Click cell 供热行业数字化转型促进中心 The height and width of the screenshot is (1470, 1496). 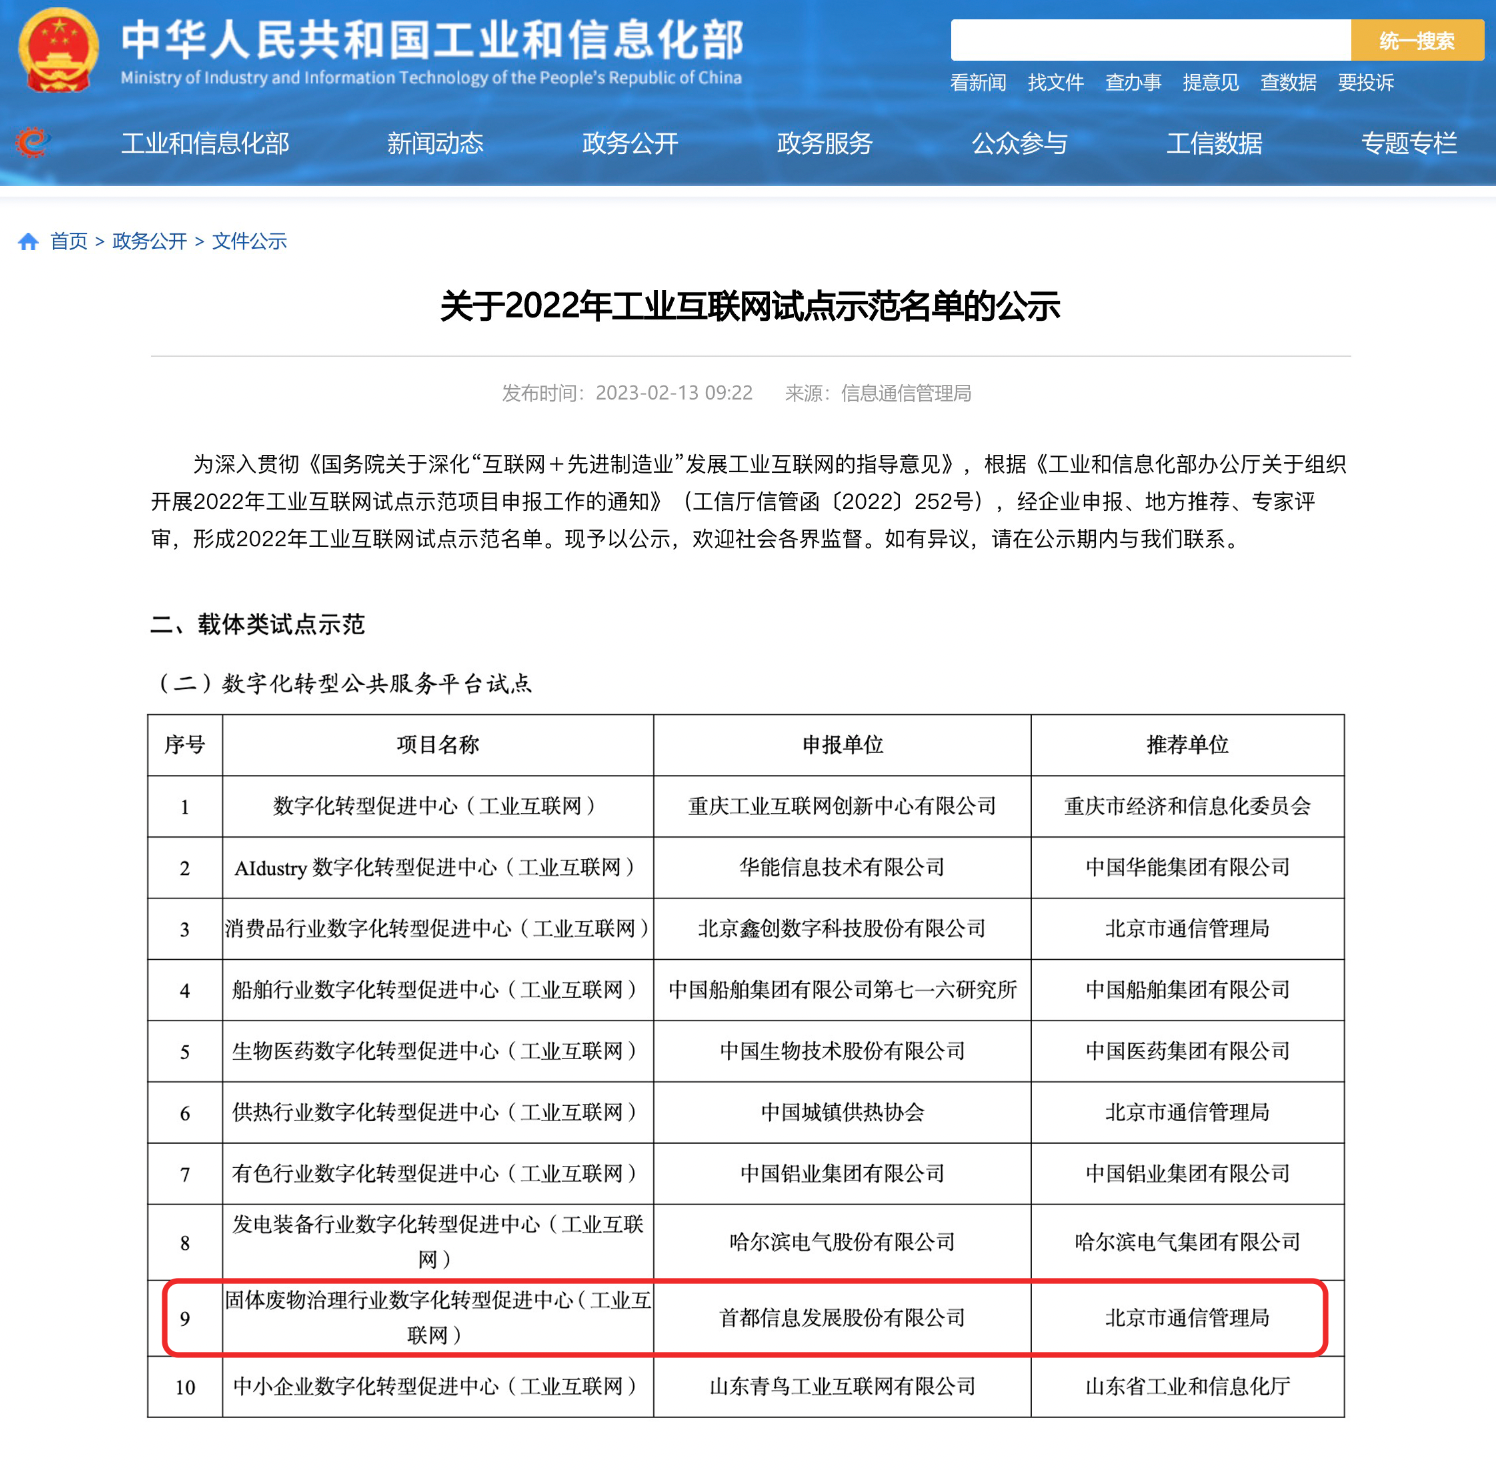[x=438, y=1112]
